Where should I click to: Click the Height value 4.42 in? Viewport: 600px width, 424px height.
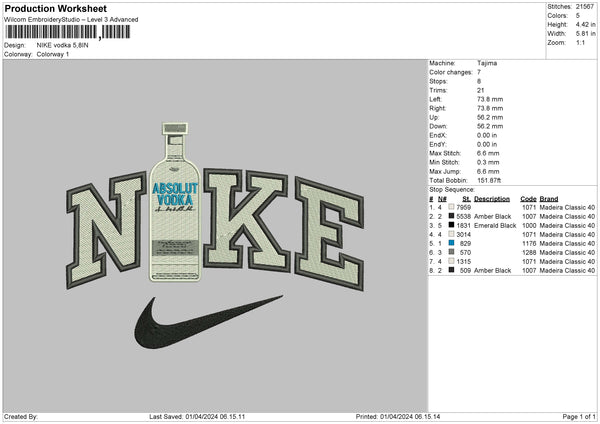click(x=586, y=24)
